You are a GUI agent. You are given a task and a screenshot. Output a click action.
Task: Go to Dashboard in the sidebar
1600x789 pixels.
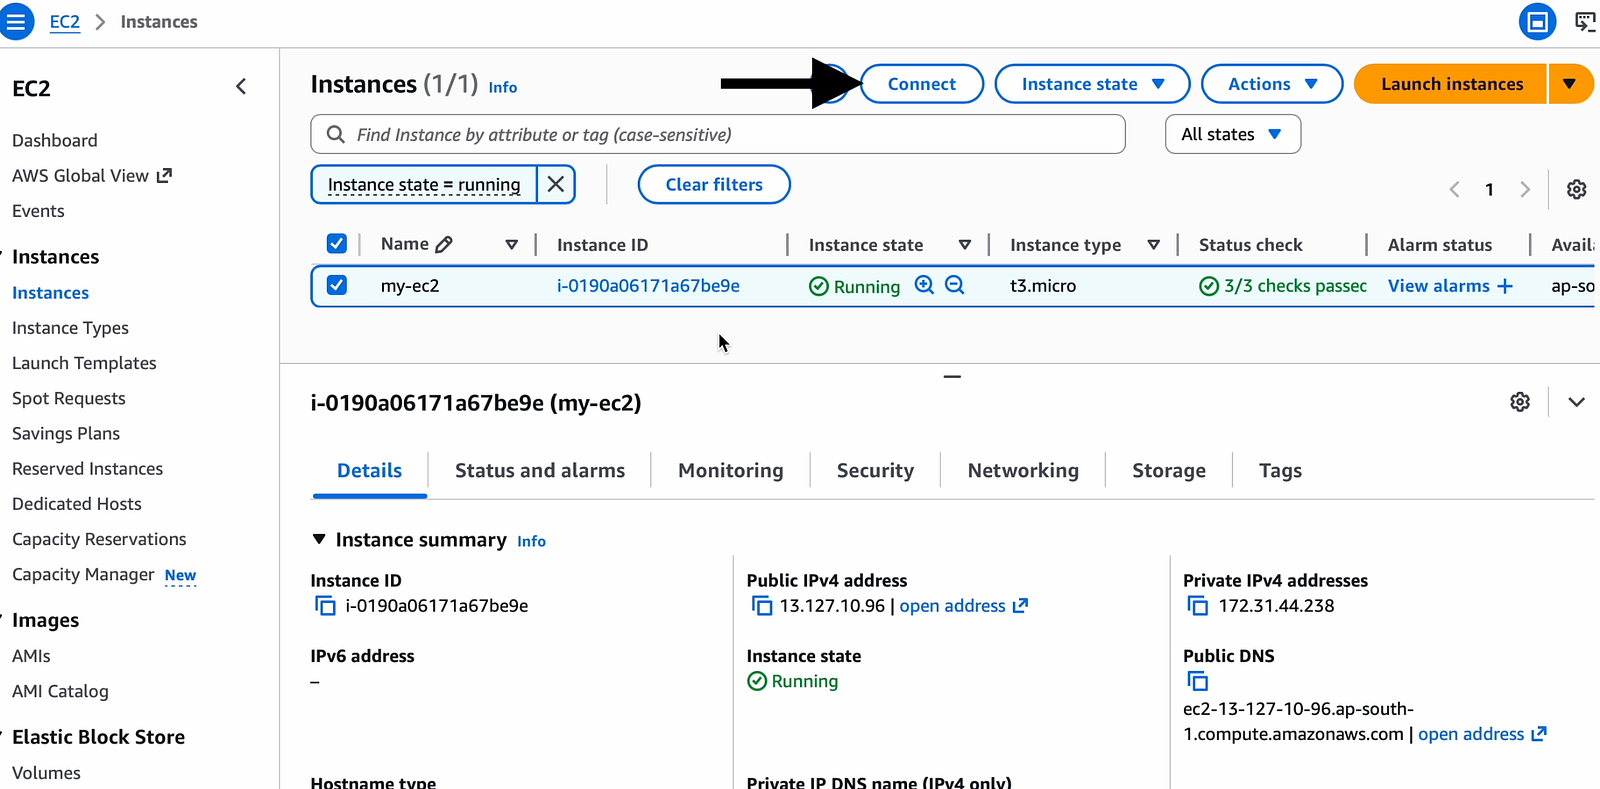click(55, 141)
